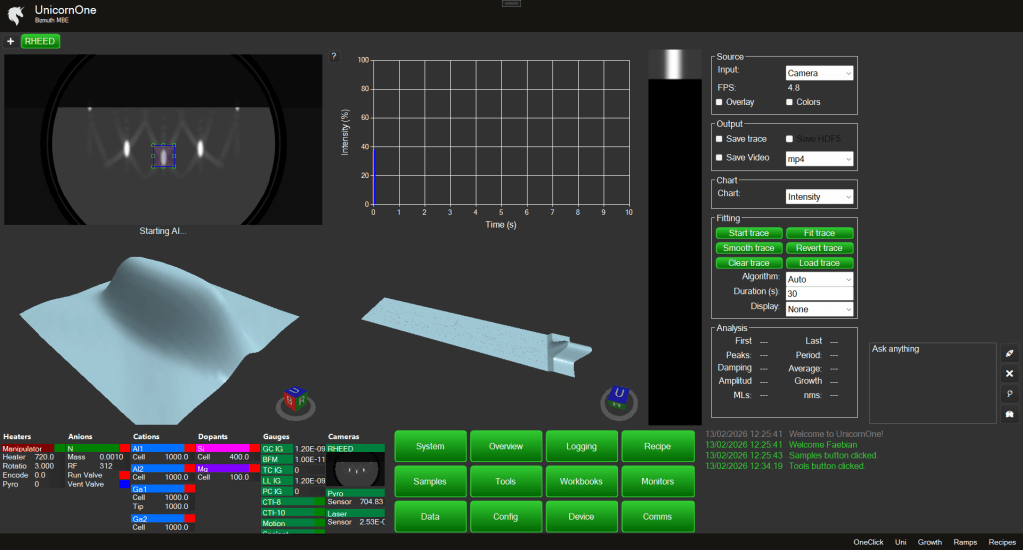Open the Input source dropdown showing Camera
This screenshot has width=1023, height=550.
pyautogui.click(x=818, y=73)
